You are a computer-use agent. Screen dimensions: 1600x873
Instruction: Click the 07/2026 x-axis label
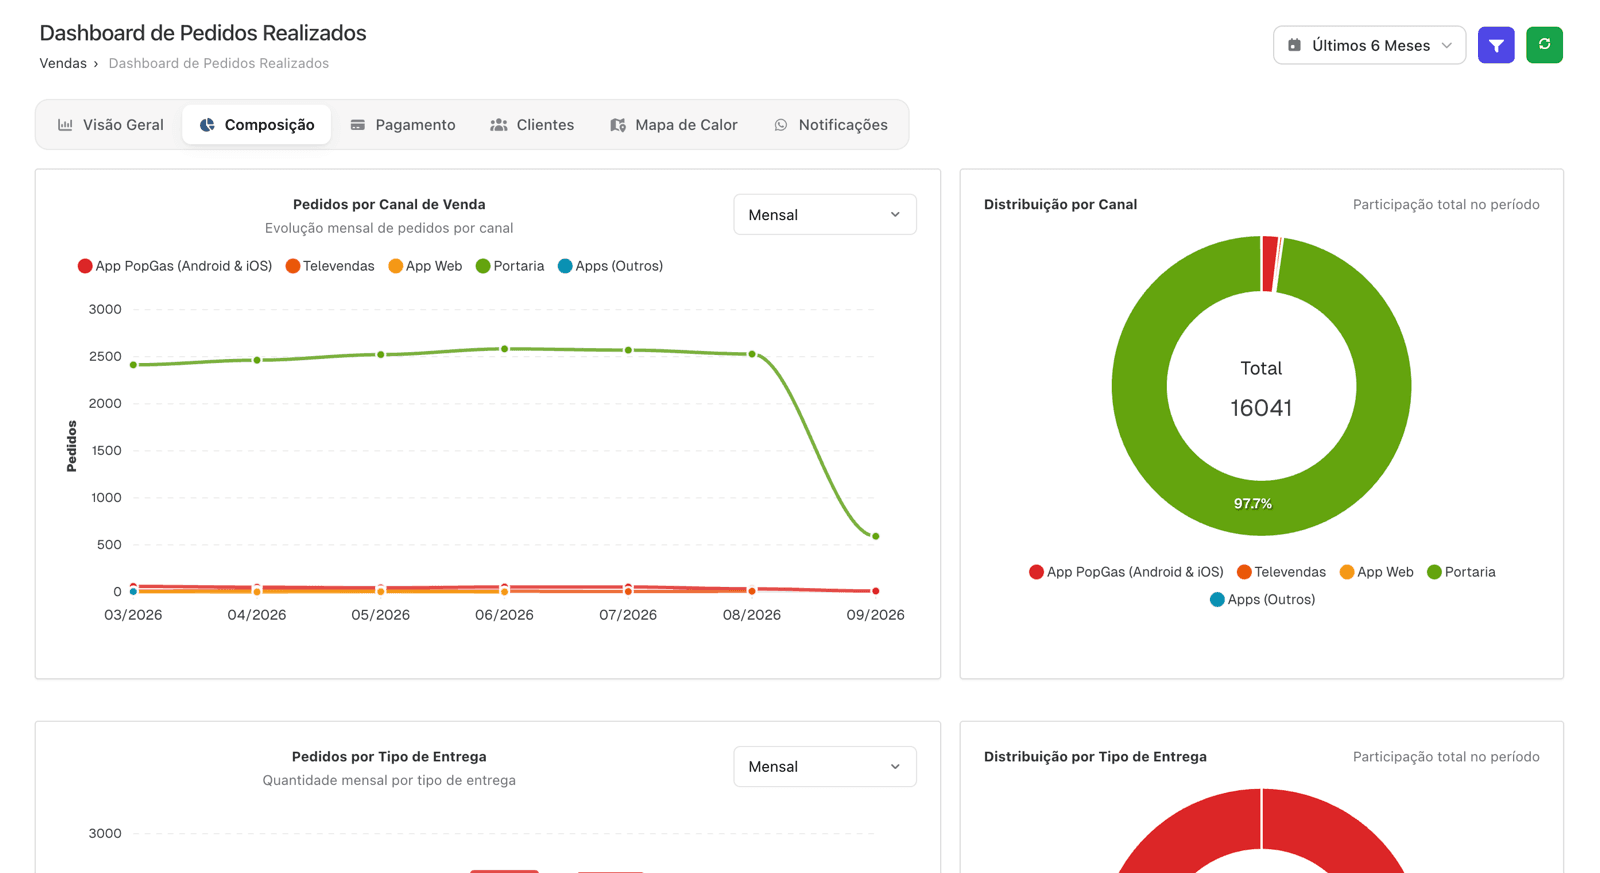click(628, 615)
